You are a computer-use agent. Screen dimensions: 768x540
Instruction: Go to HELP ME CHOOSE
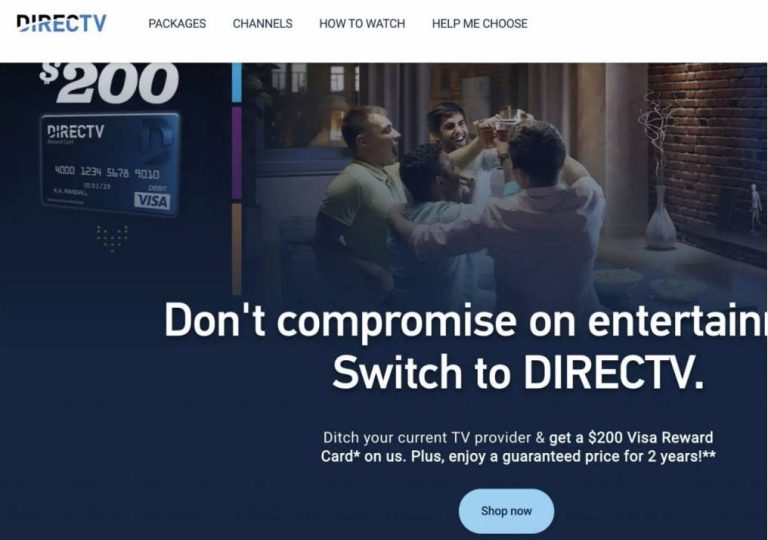point(480,24)
